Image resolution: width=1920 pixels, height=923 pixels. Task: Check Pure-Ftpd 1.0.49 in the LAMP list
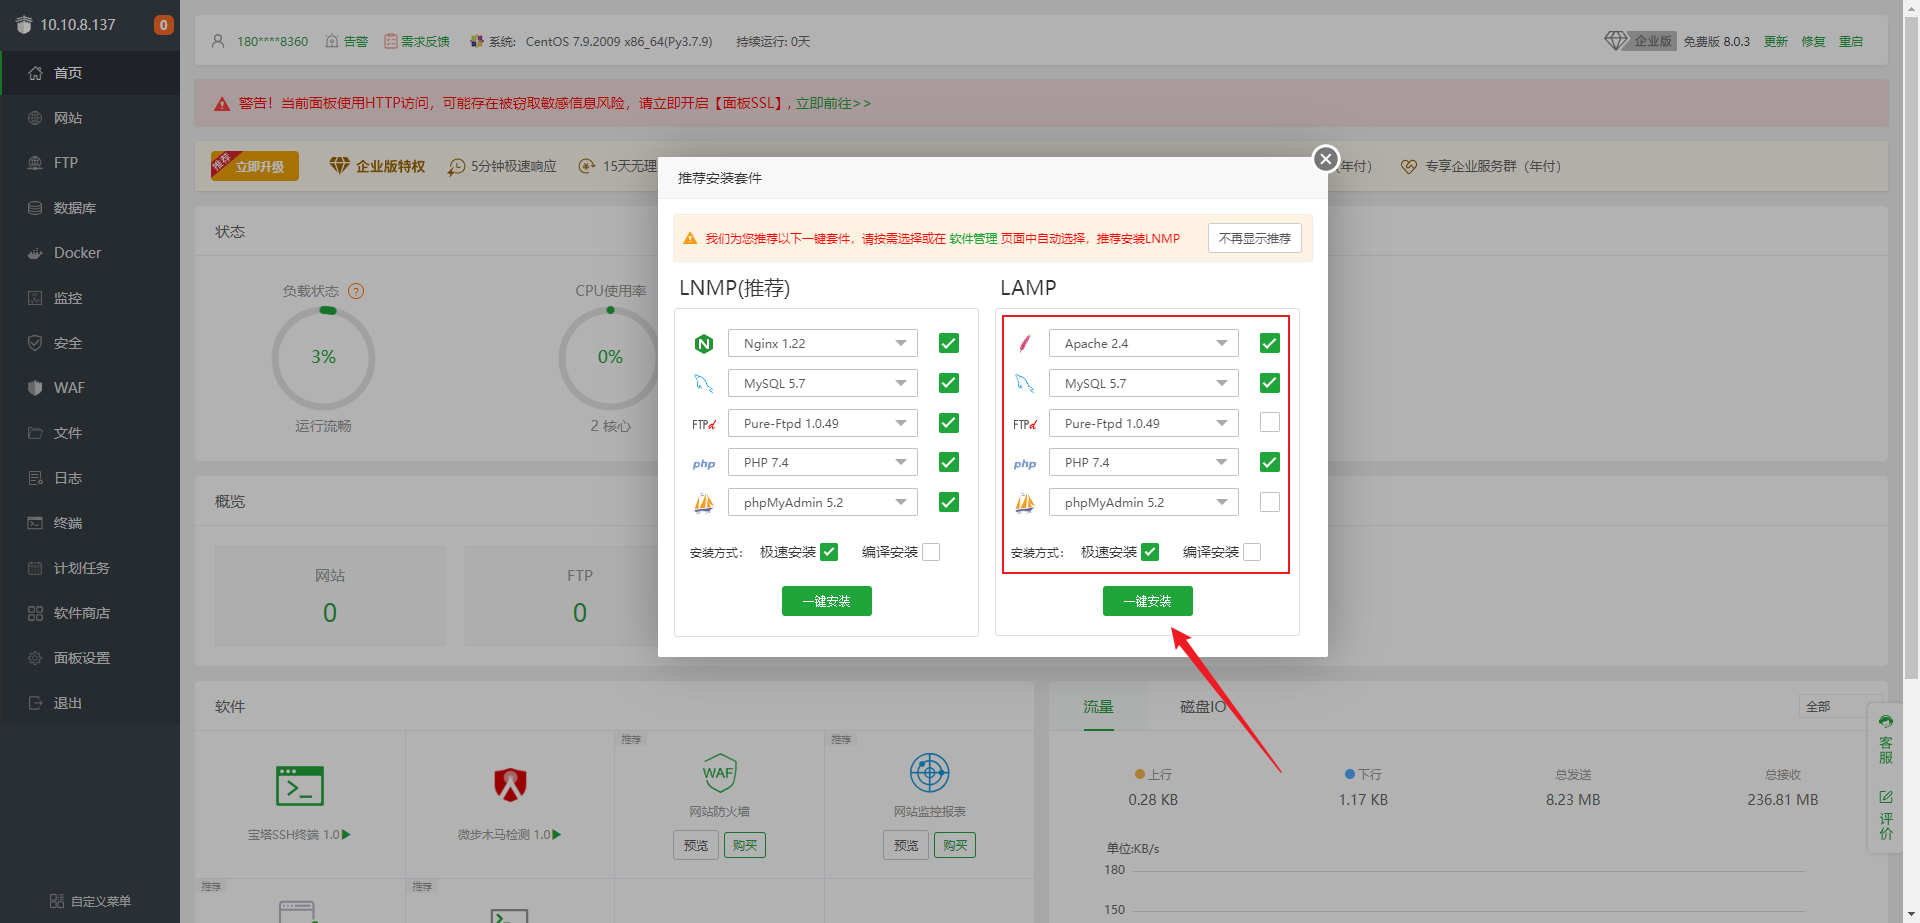(x=1270, y=423)
